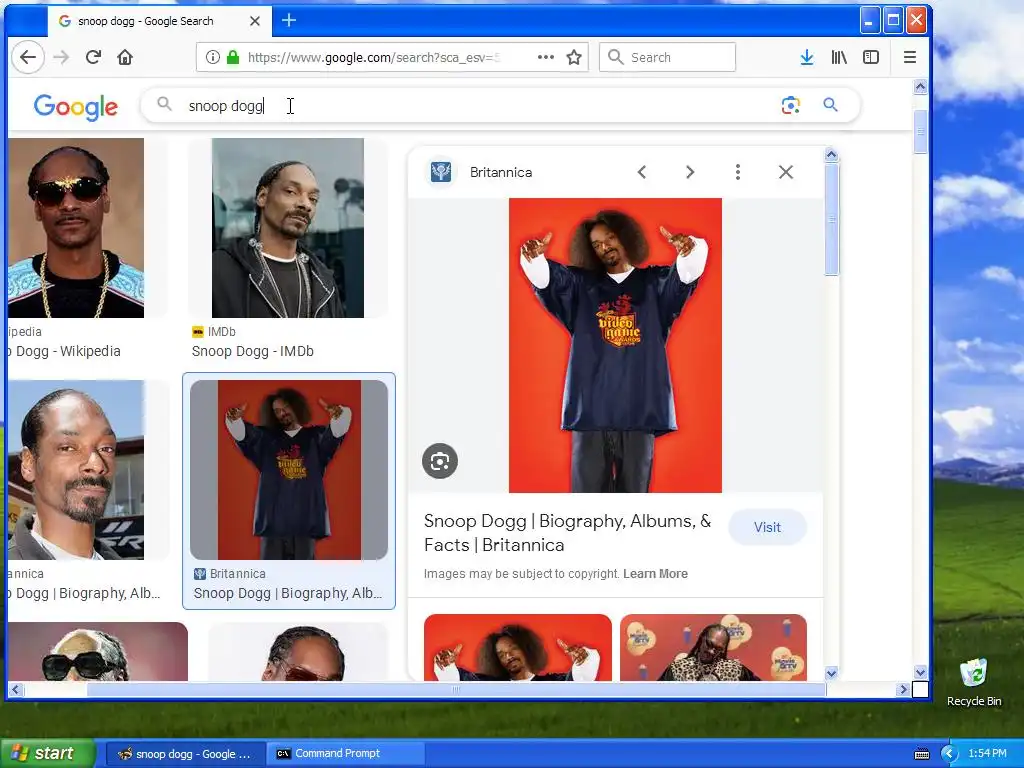Open the IMDb Snoop Dogg image result
The width and height of the screenshot is (1024, 768).
288,228
